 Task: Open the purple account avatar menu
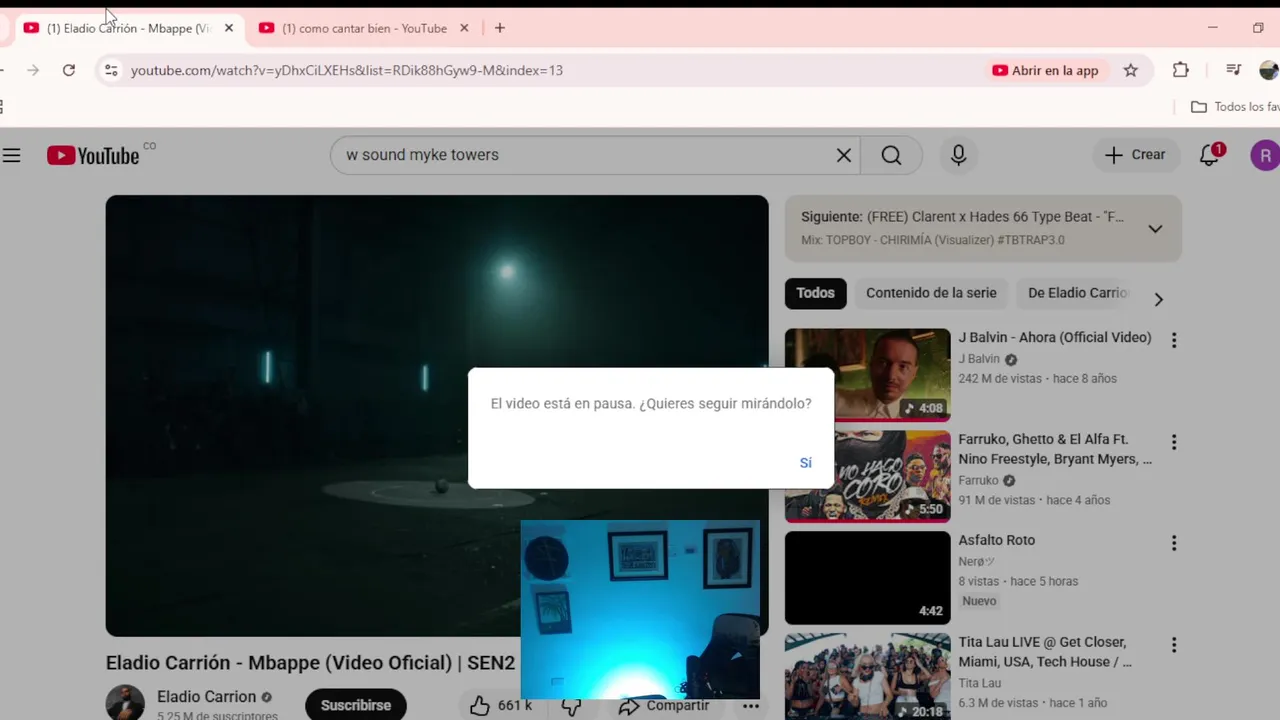(x=1265, y=155)
